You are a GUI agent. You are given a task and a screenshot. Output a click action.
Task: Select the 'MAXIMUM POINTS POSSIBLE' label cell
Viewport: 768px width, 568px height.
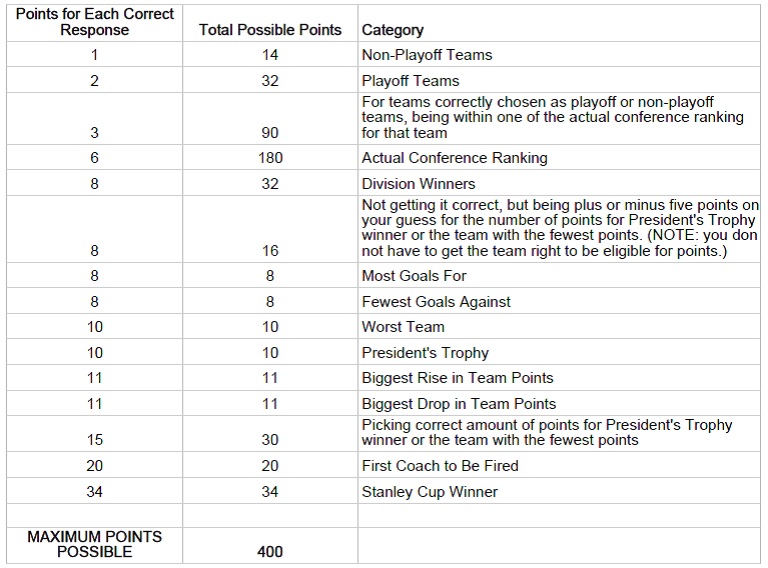95,545
